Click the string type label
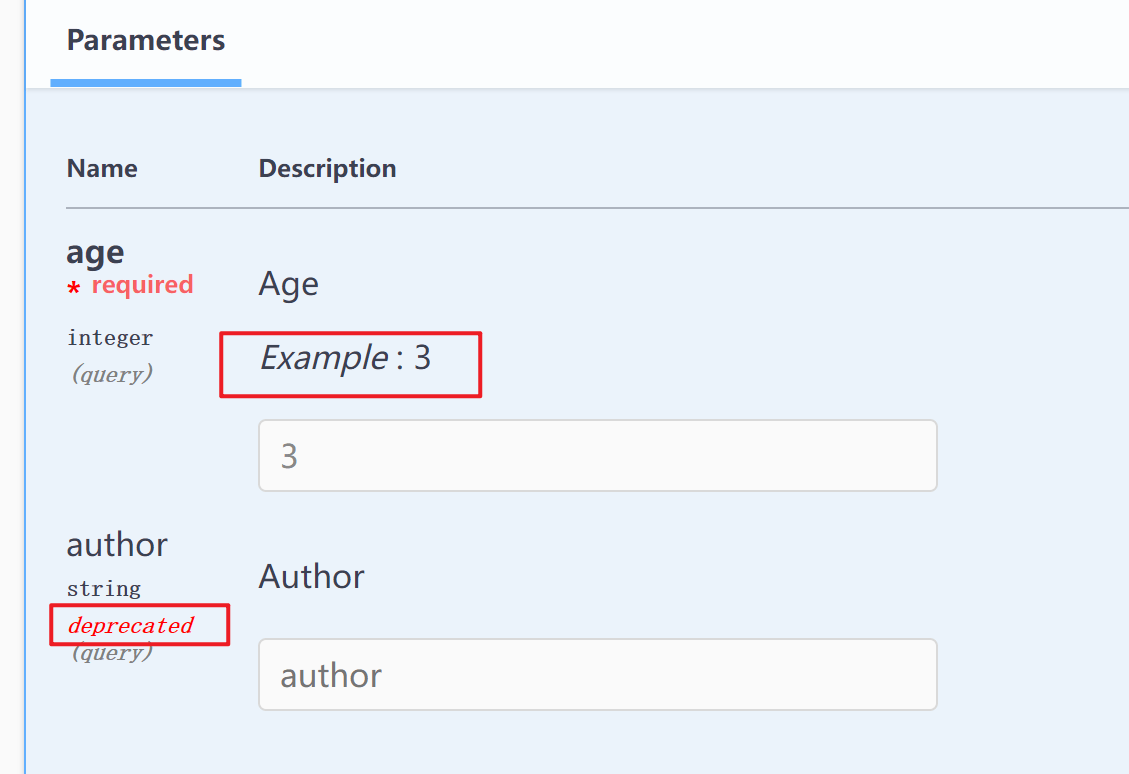 (x=104, y=589)
